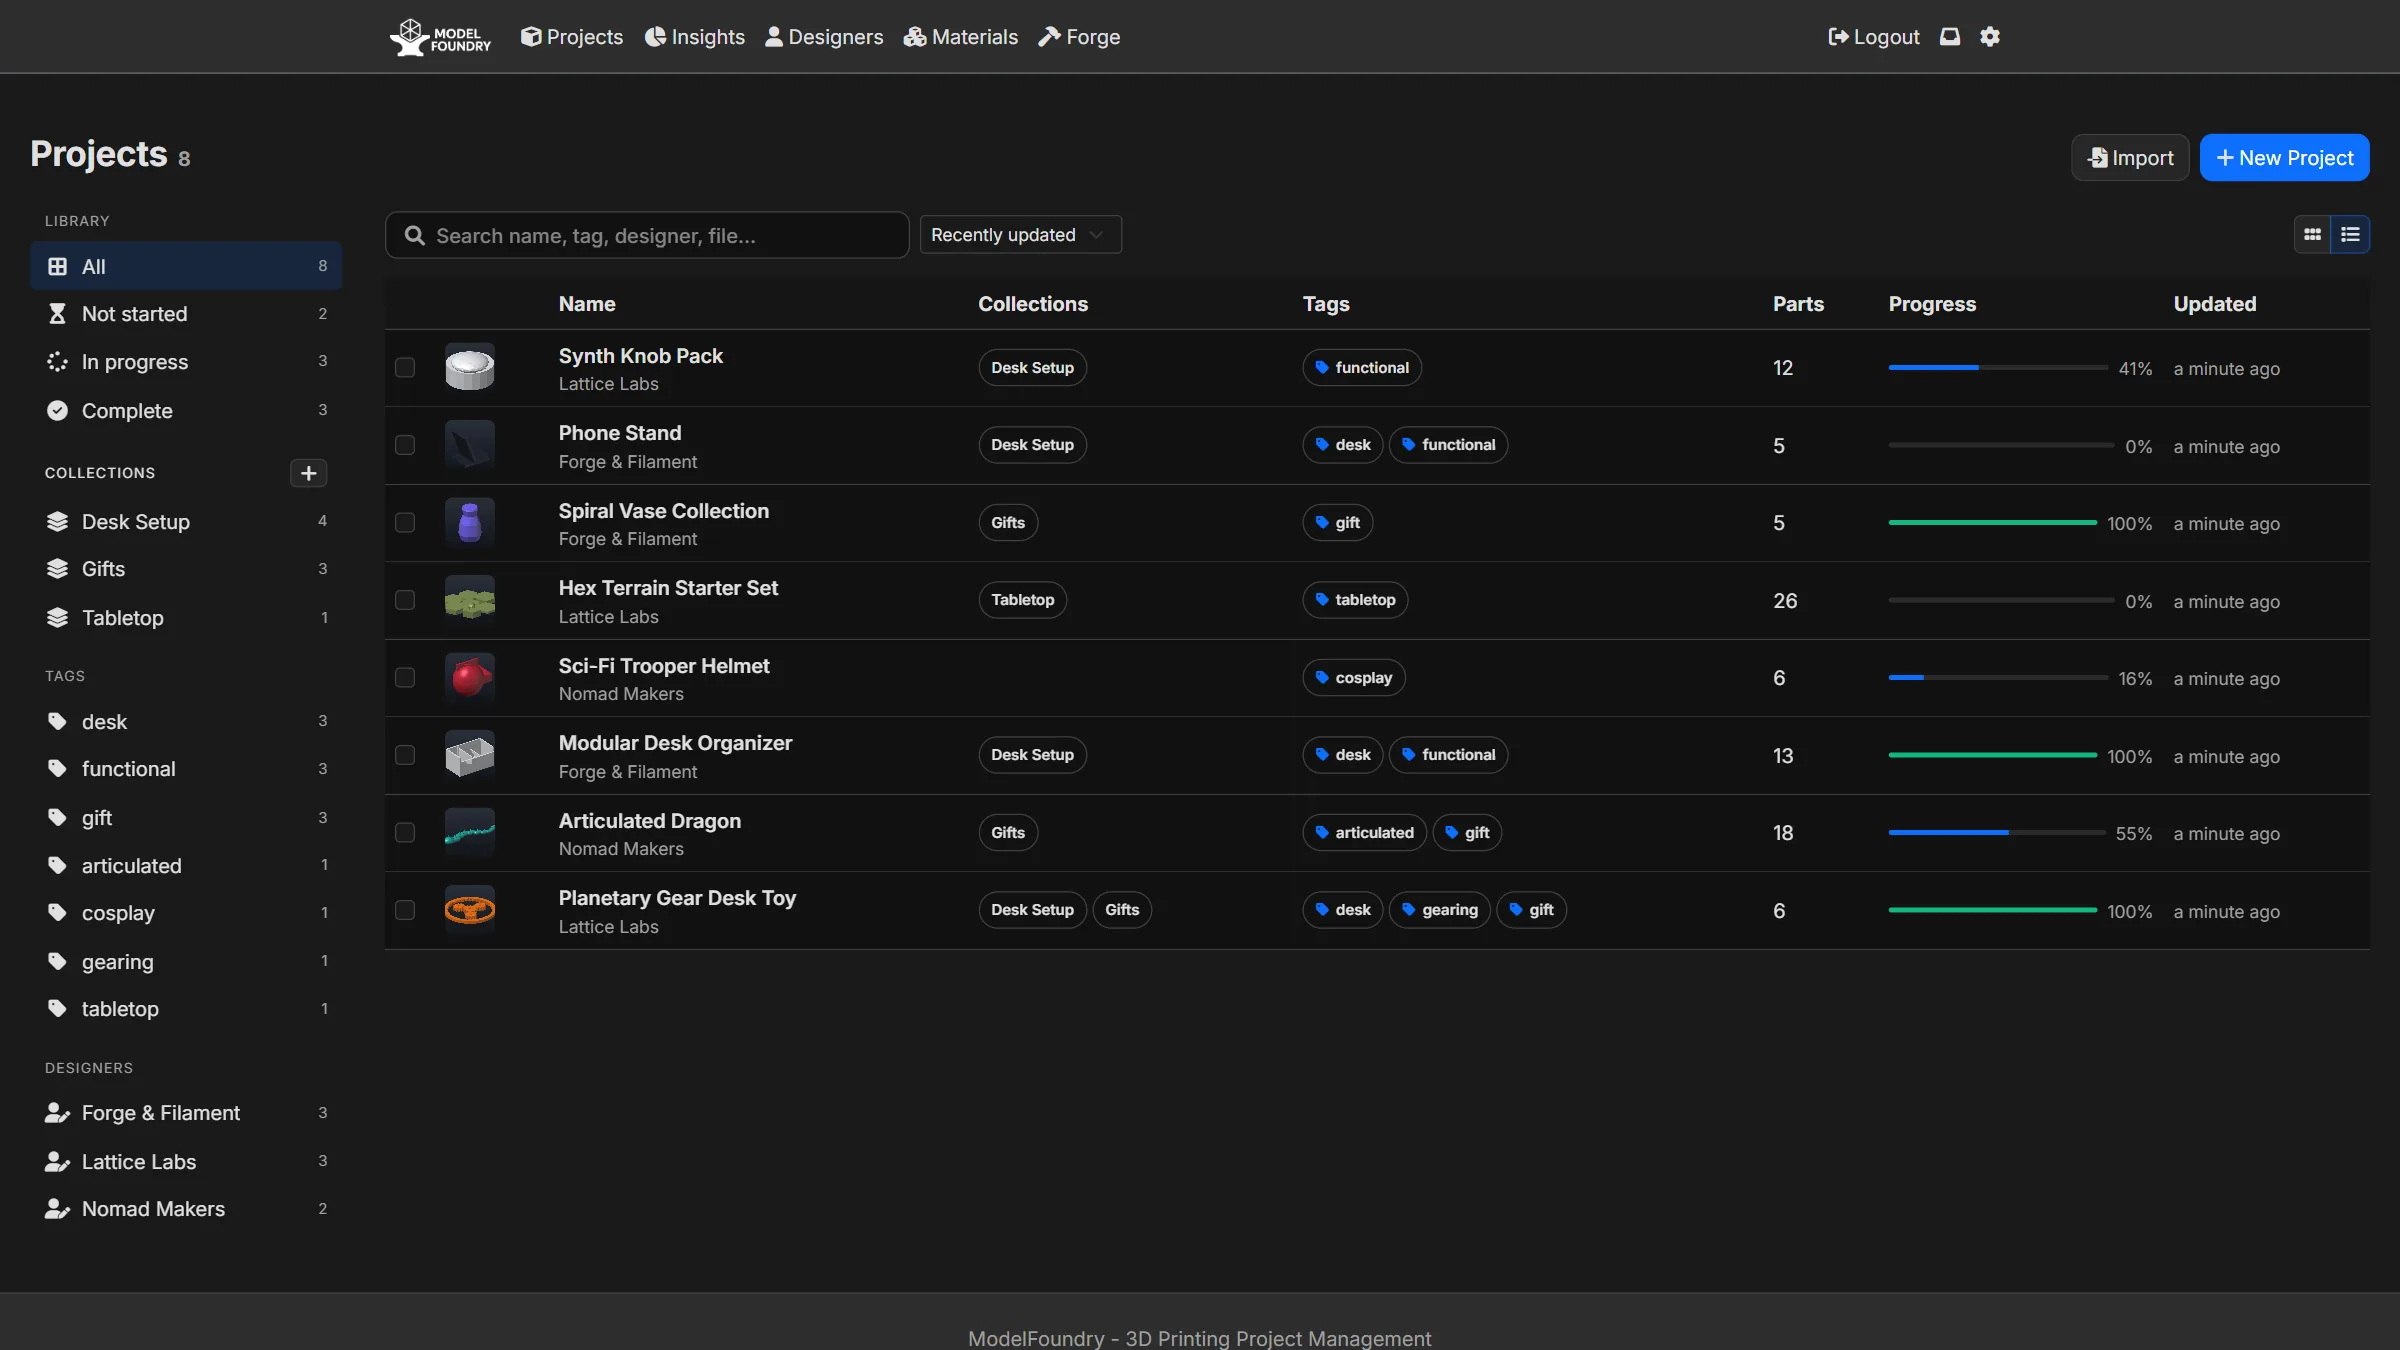2400x1350 pixels.
Task: Open the Modular Desk Organizer thumbnail
Action: [x=469, y=755]
